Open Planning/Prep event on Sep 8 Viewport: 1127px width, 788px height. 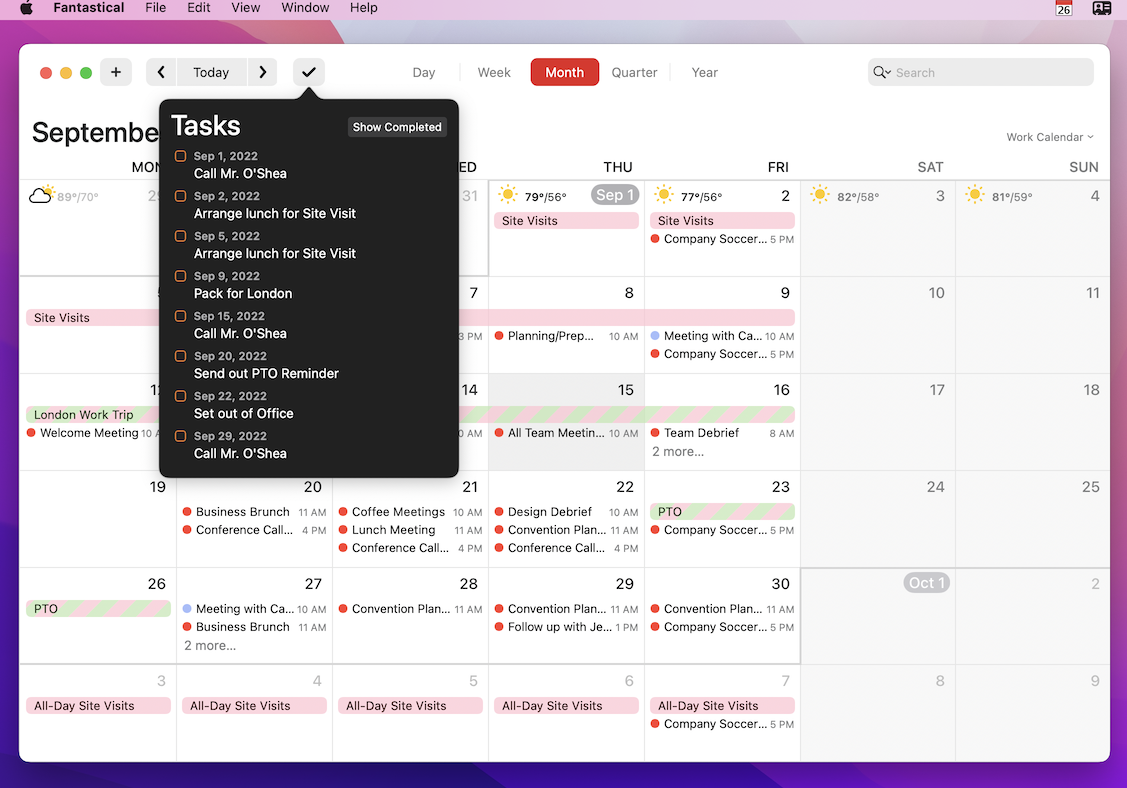click(566, 336)
